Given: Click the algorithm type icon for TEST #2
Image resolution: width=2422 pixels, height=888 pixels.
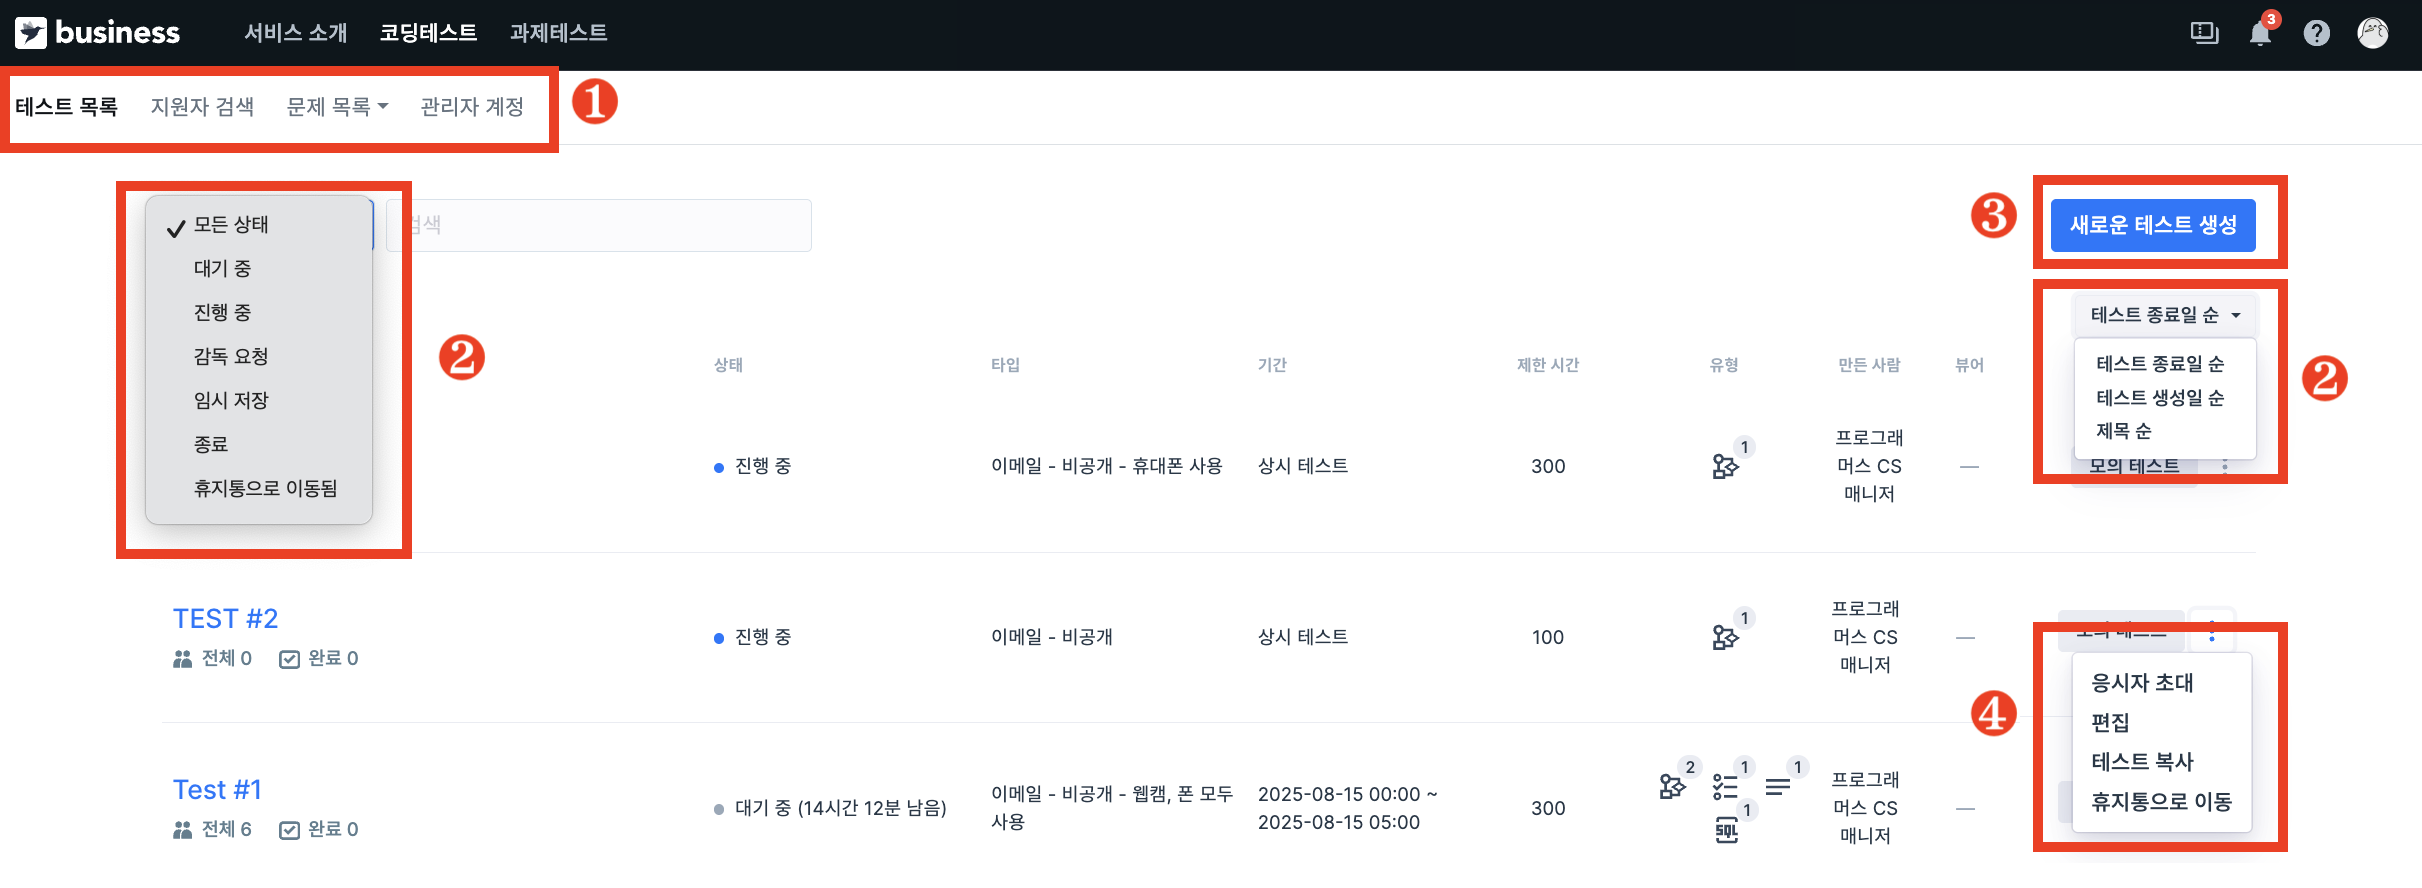Looking at the screenshot, I should point(1726,636).
